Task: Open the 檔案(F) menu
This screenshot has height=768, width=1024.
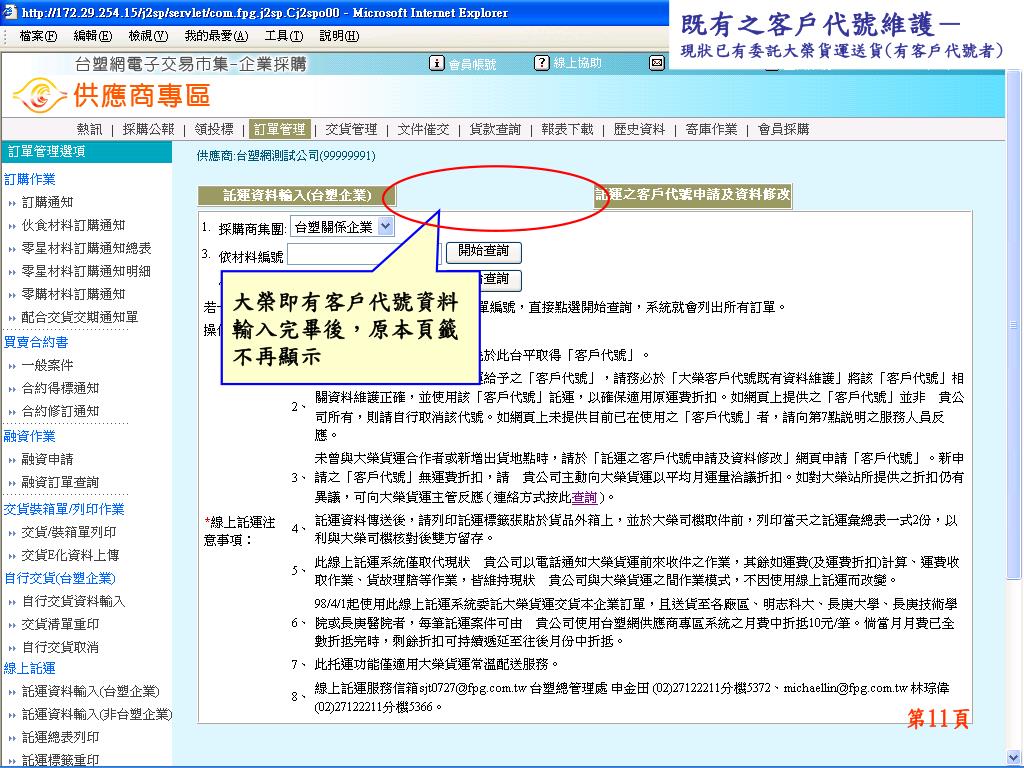Action: coord(38,35)
